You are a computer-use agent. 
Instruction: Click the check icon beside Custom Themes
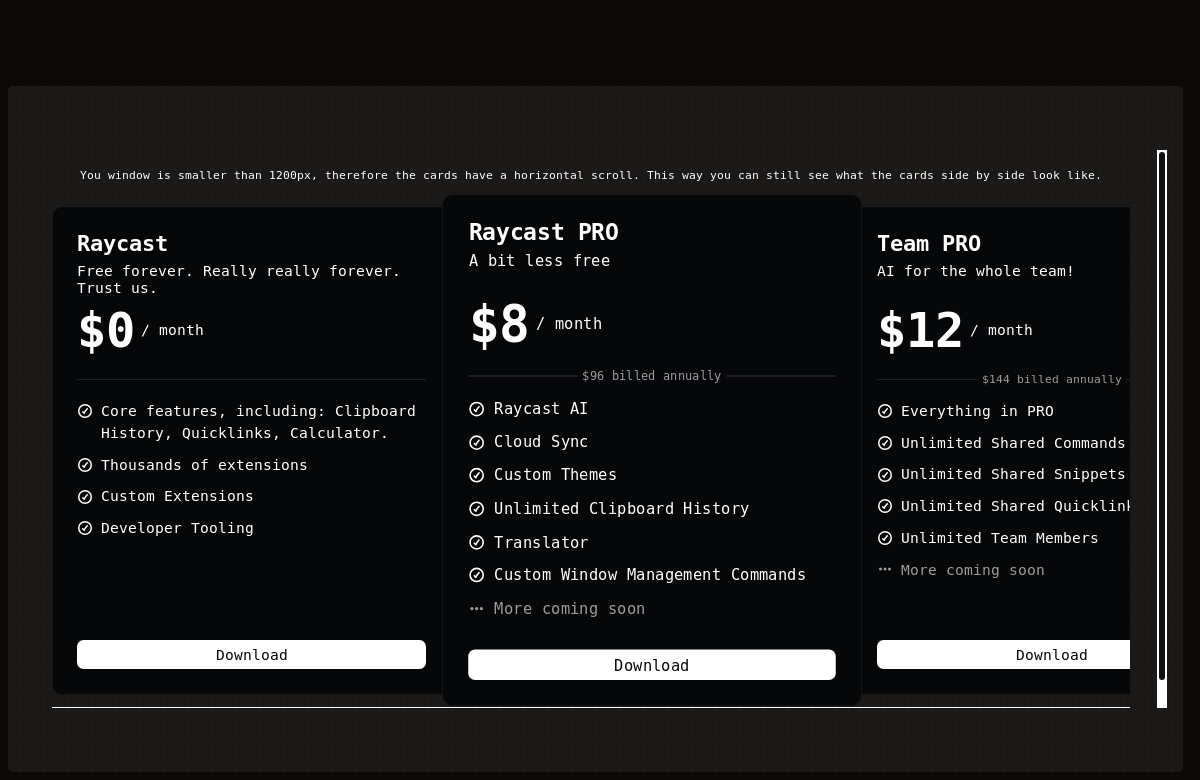click(477, 475)
